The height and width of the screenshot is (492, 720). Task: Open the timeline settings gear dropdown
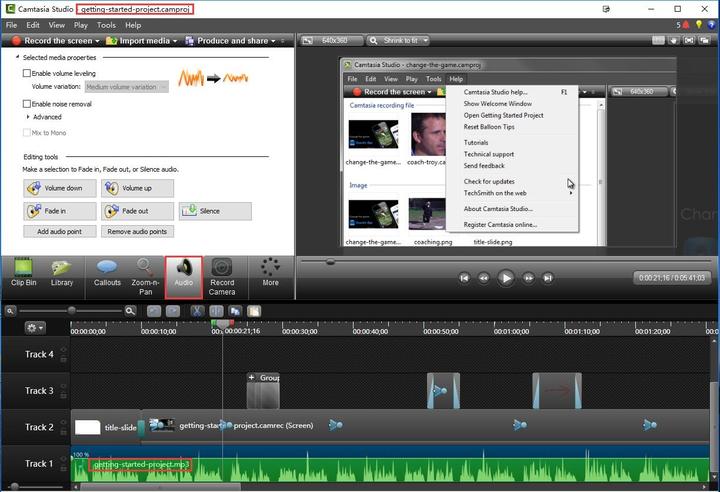coord(35,328)
